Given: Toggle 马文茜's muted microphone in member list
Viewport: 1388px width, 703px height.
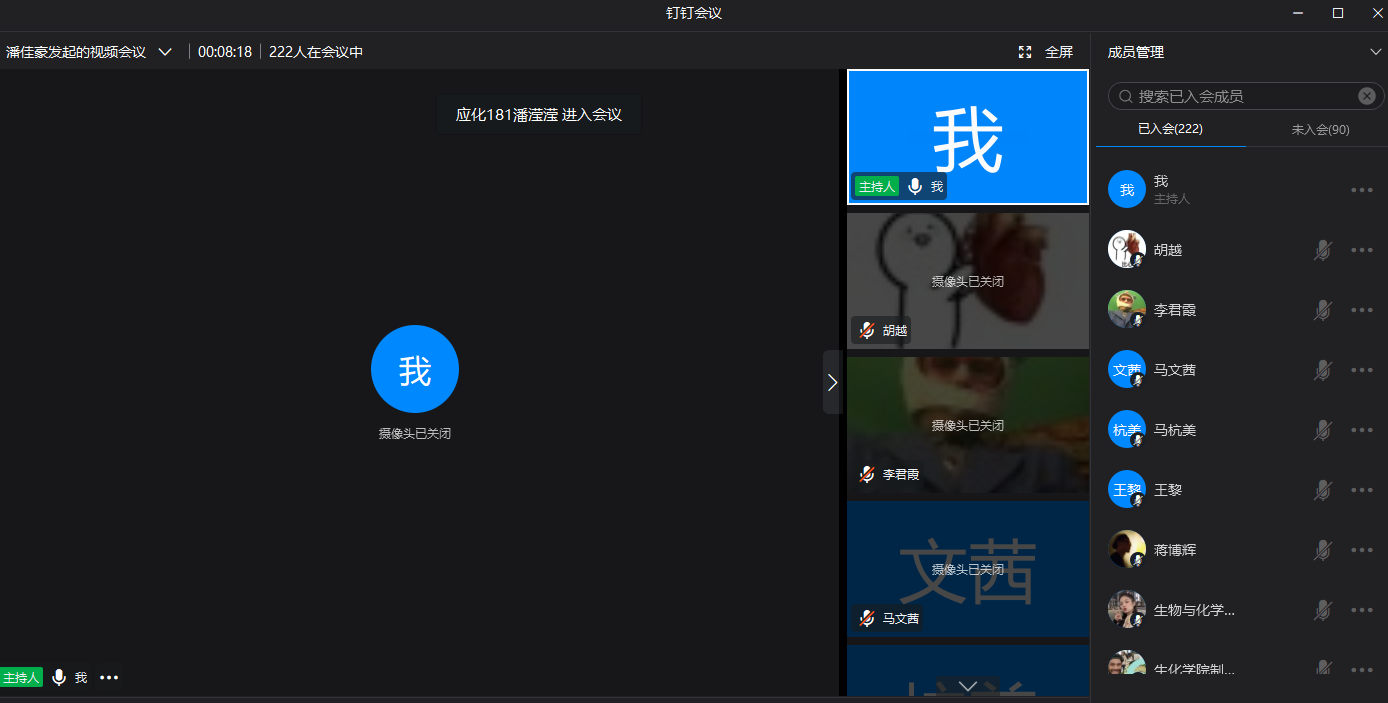Looking at the screenshot, I should point(1323,370).
